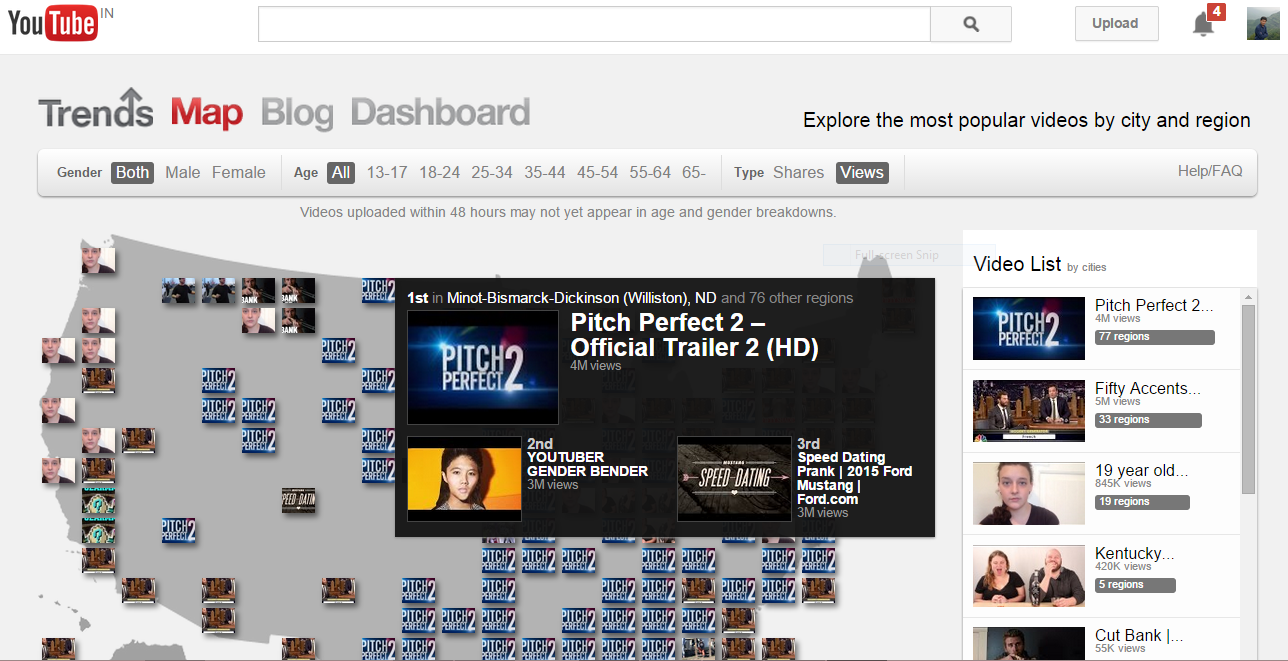
Task: Select Both gender filter
Action: [x=132, y=172]
